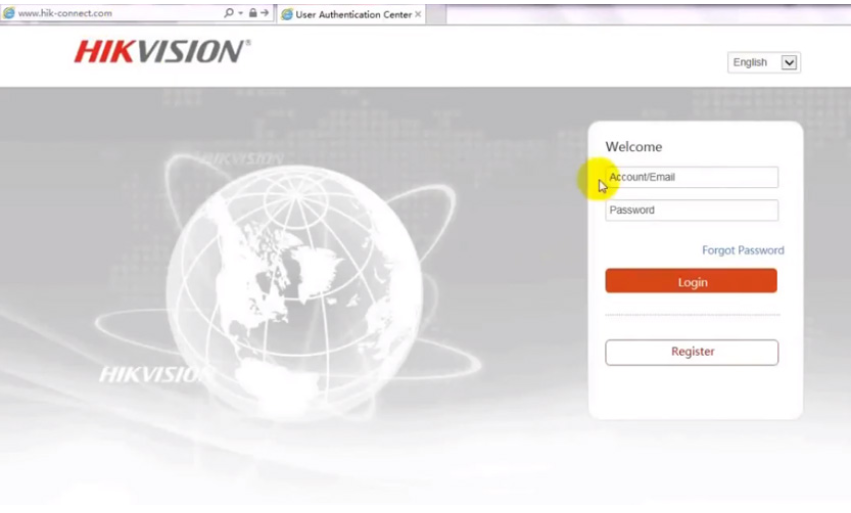Click the IE page icon on the tab
The height and width of the screenshot is (513, 851).
[x=287, y=15]
